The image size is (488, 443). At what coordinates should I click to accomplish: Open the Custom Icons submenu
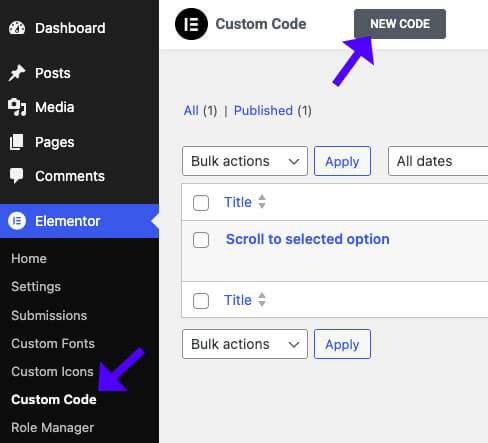52,371
